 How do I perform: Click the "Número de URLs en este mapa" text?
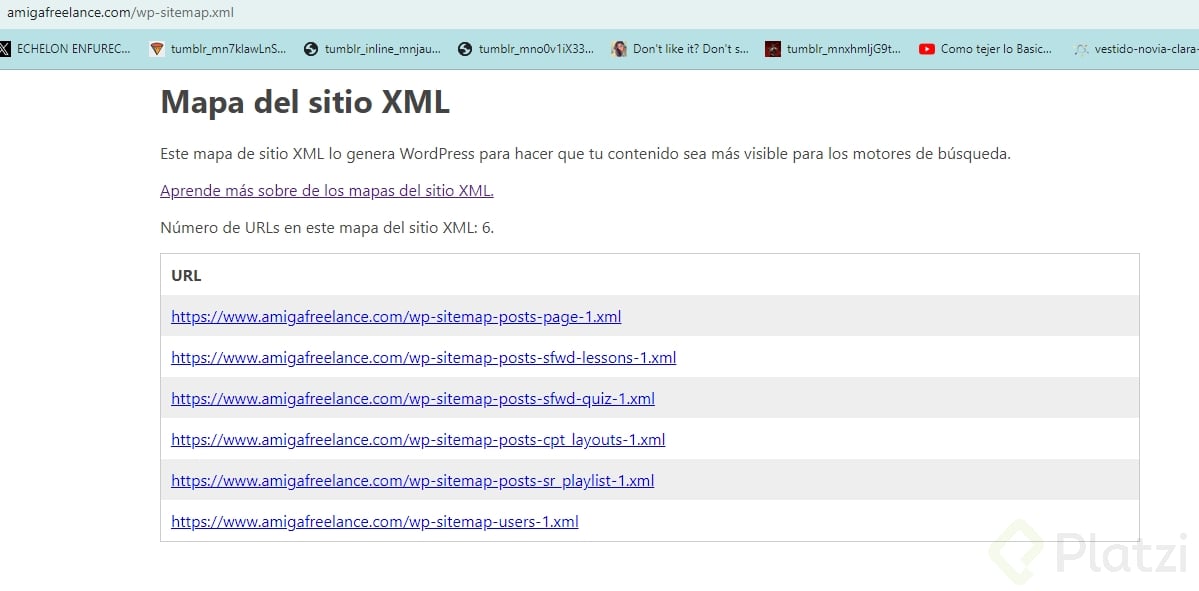[x=327, y=228]
